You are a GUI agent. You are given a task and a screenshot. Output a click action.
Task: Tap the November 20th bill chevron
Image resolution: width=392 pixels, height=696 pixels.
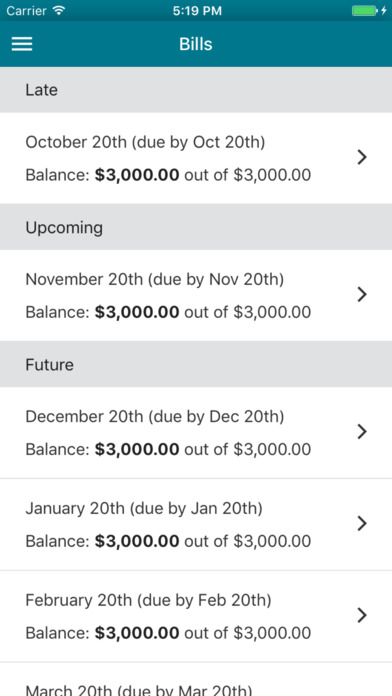362,294
